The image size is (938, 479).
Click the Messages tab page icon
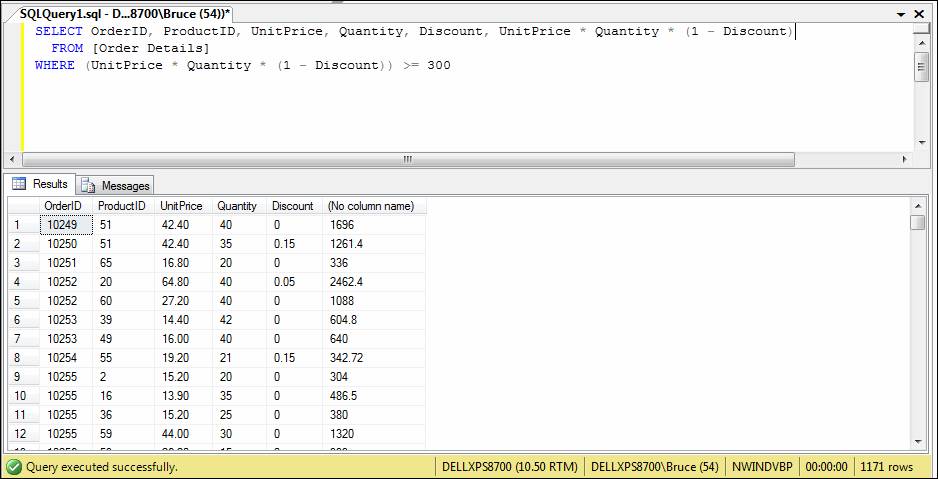88,186
